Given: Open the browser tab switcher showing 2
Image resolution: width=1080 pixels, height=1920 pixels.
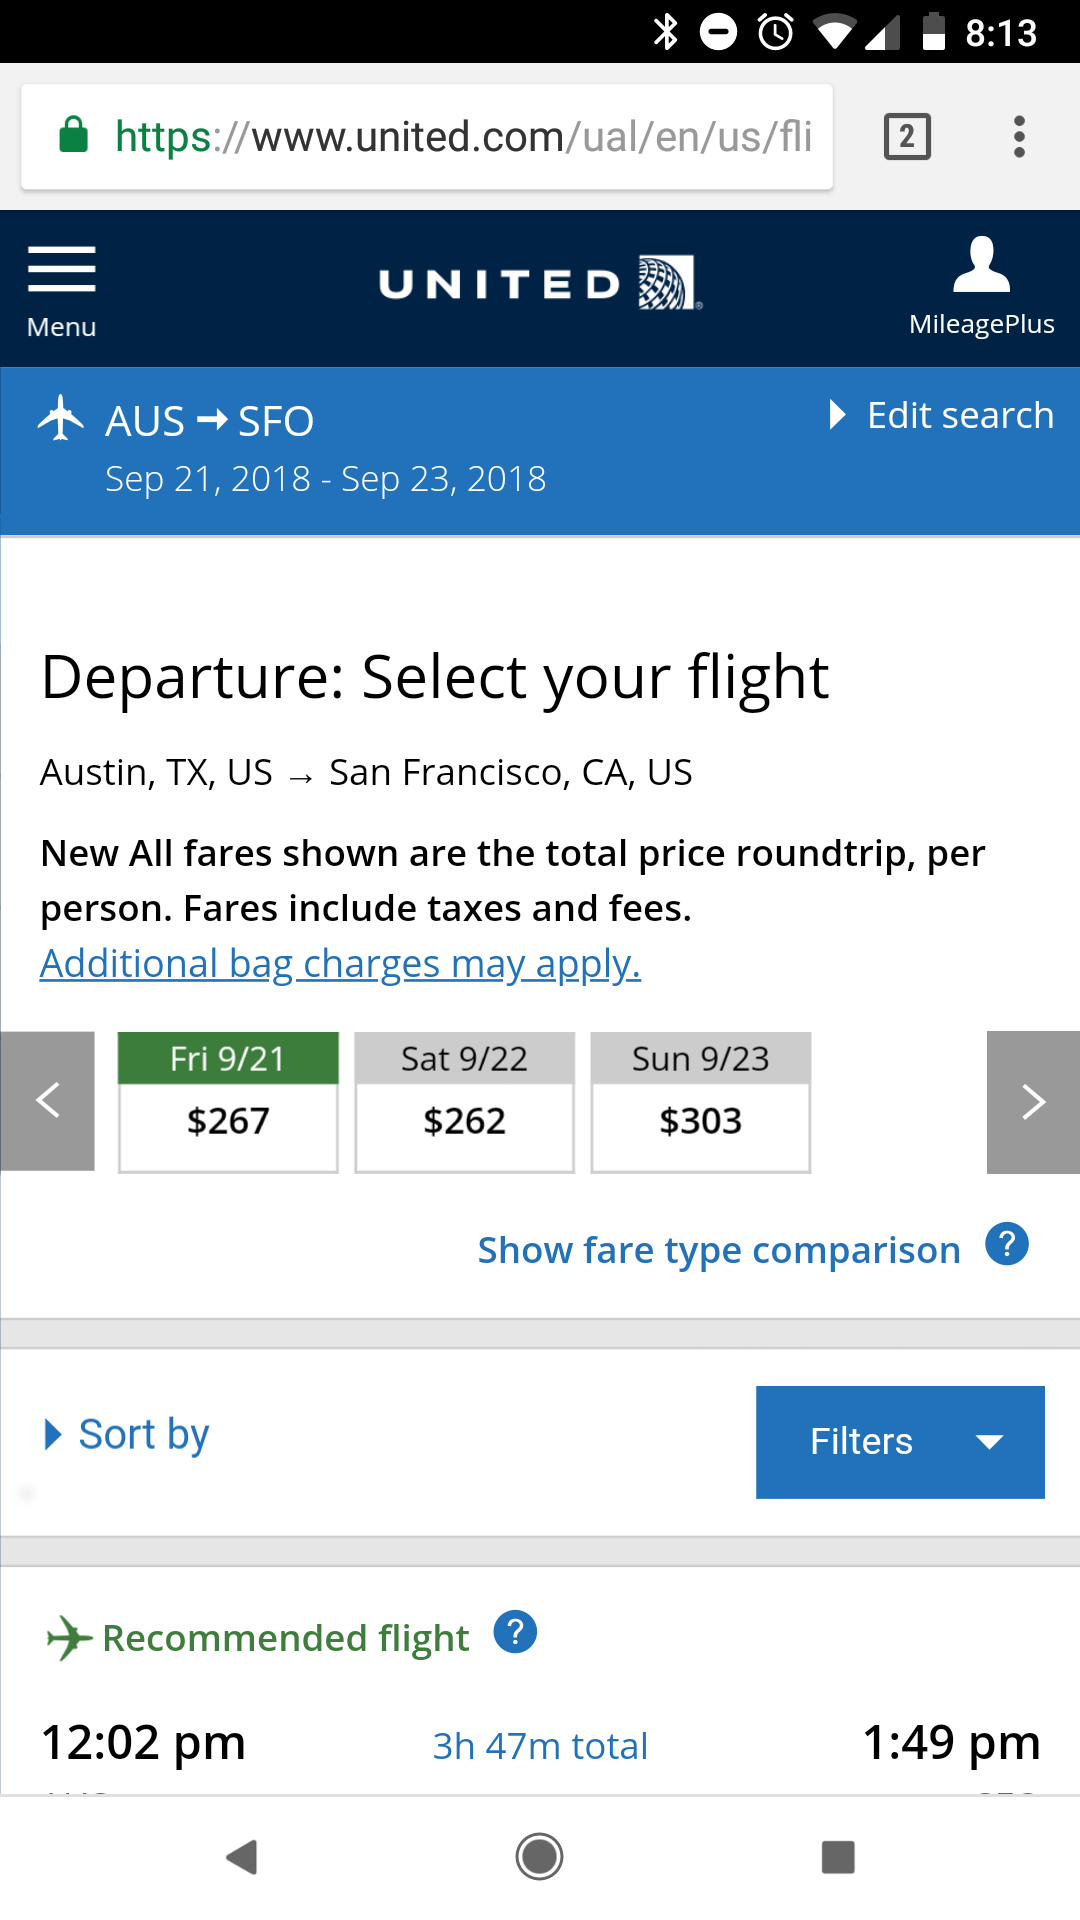Looking at the screenshot, I should [x=907, y=137].
